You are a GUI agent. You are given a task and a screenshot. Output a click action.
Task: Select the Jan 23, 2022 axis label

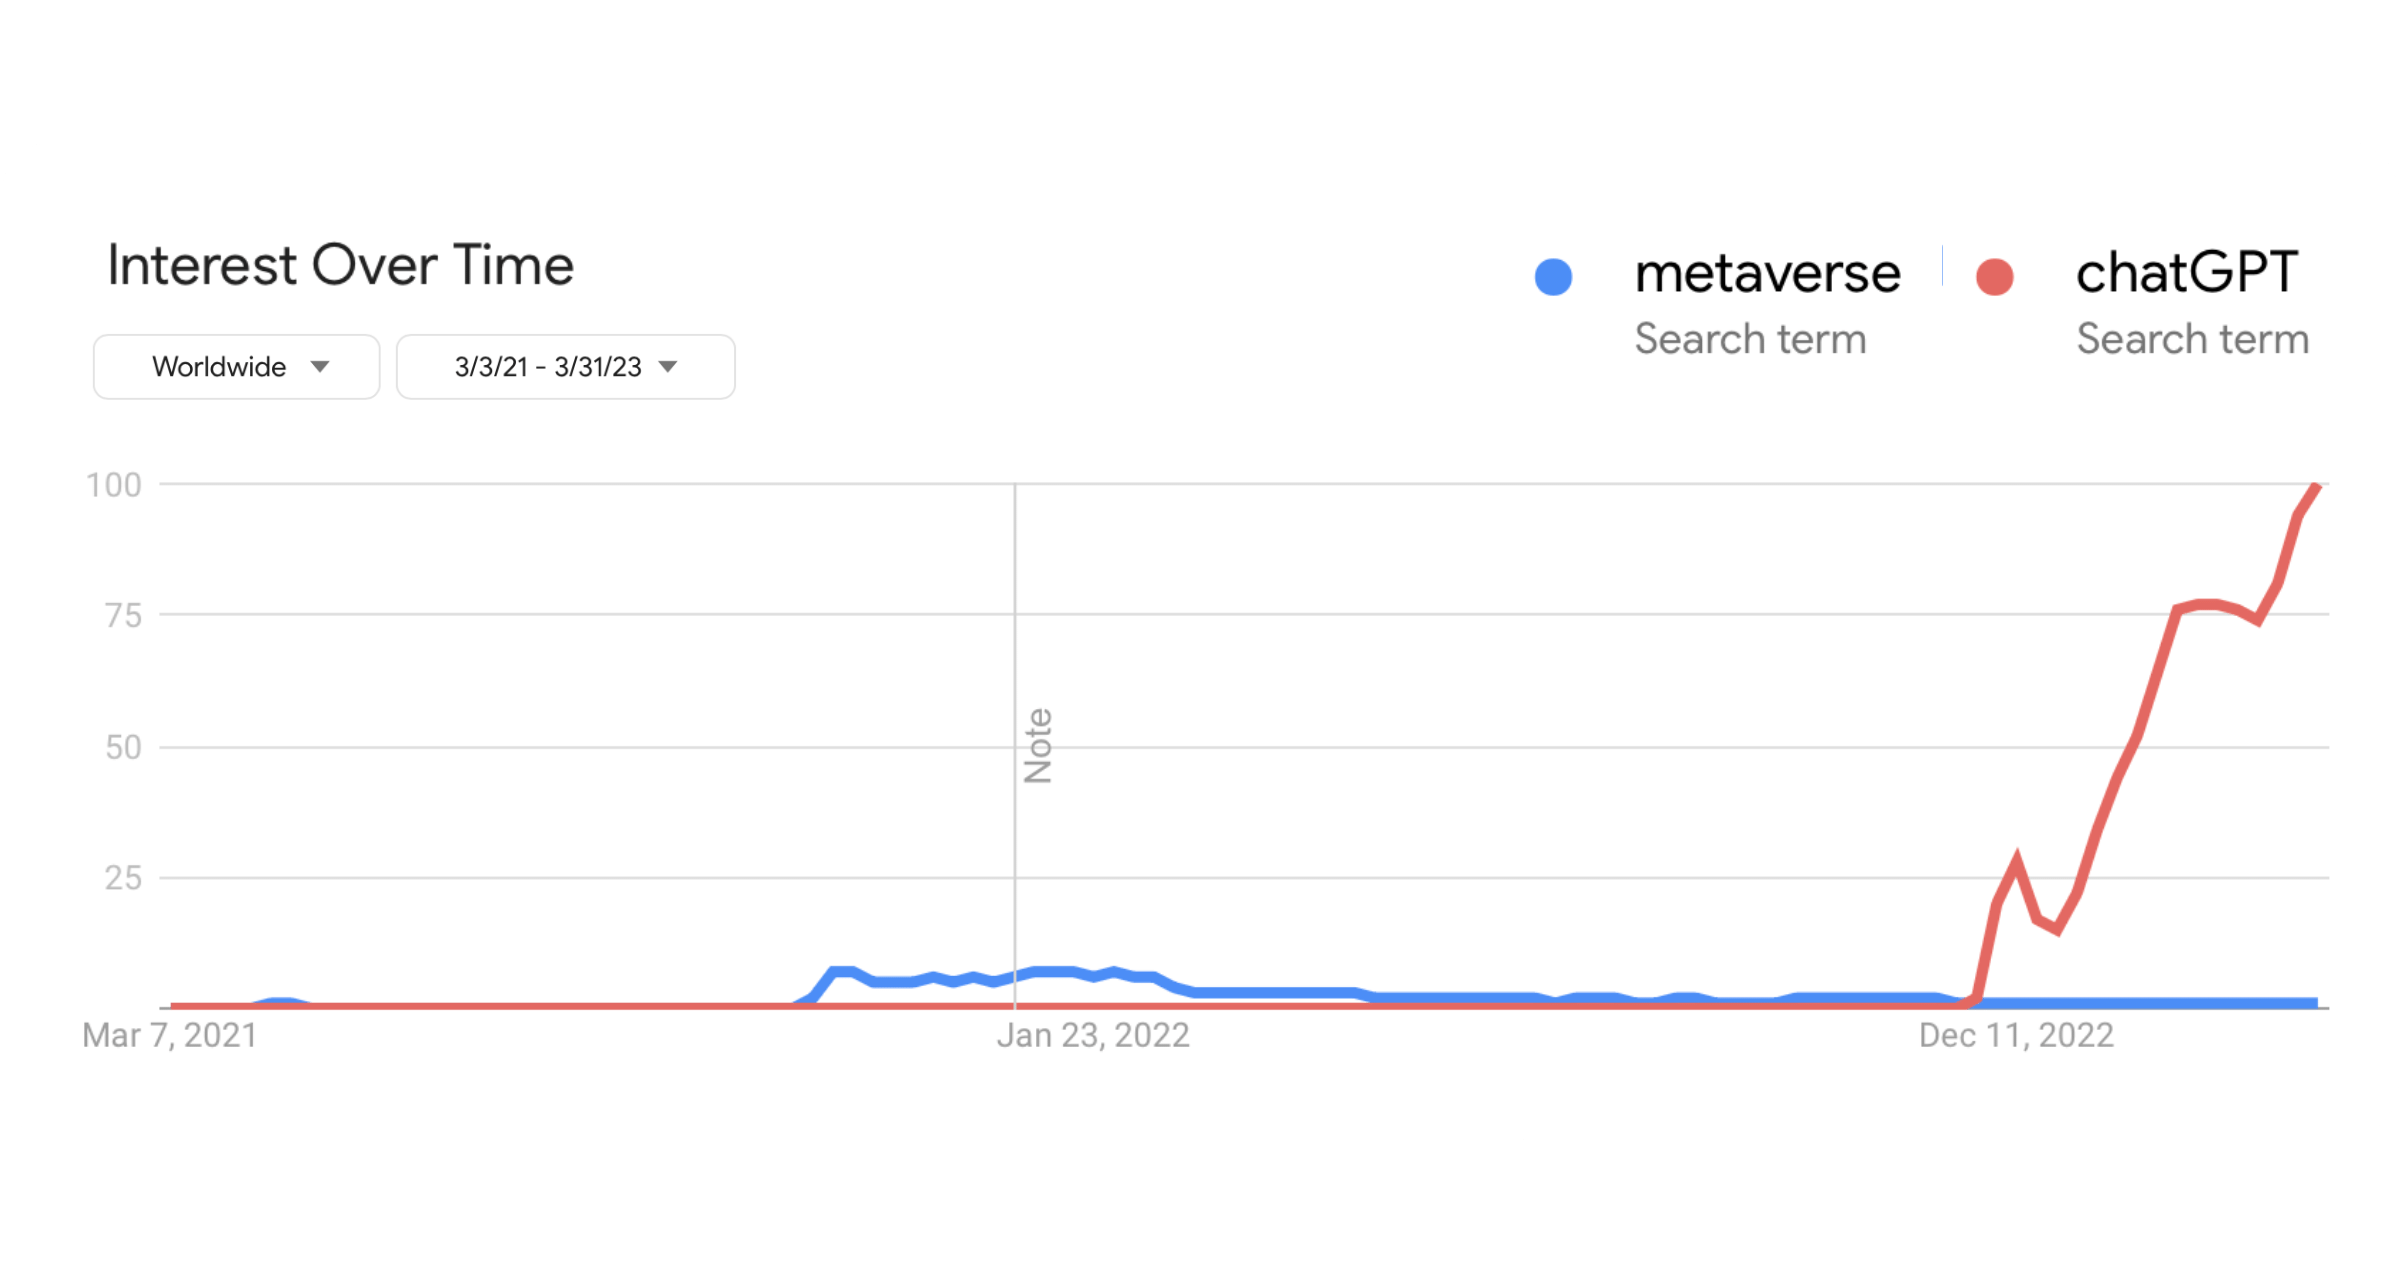coord(1092,1035)
